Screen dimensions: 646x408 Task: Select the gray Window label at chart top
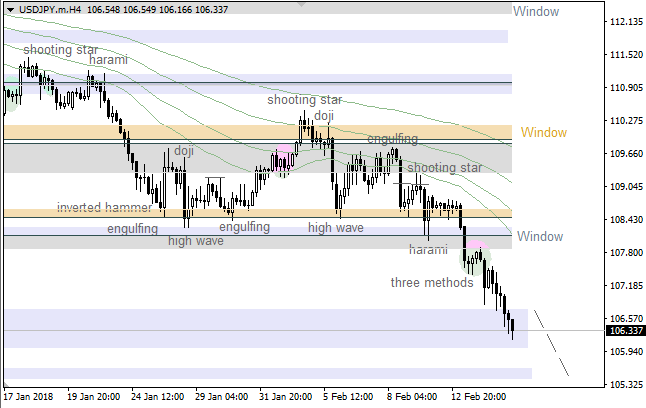coord(535,11)
